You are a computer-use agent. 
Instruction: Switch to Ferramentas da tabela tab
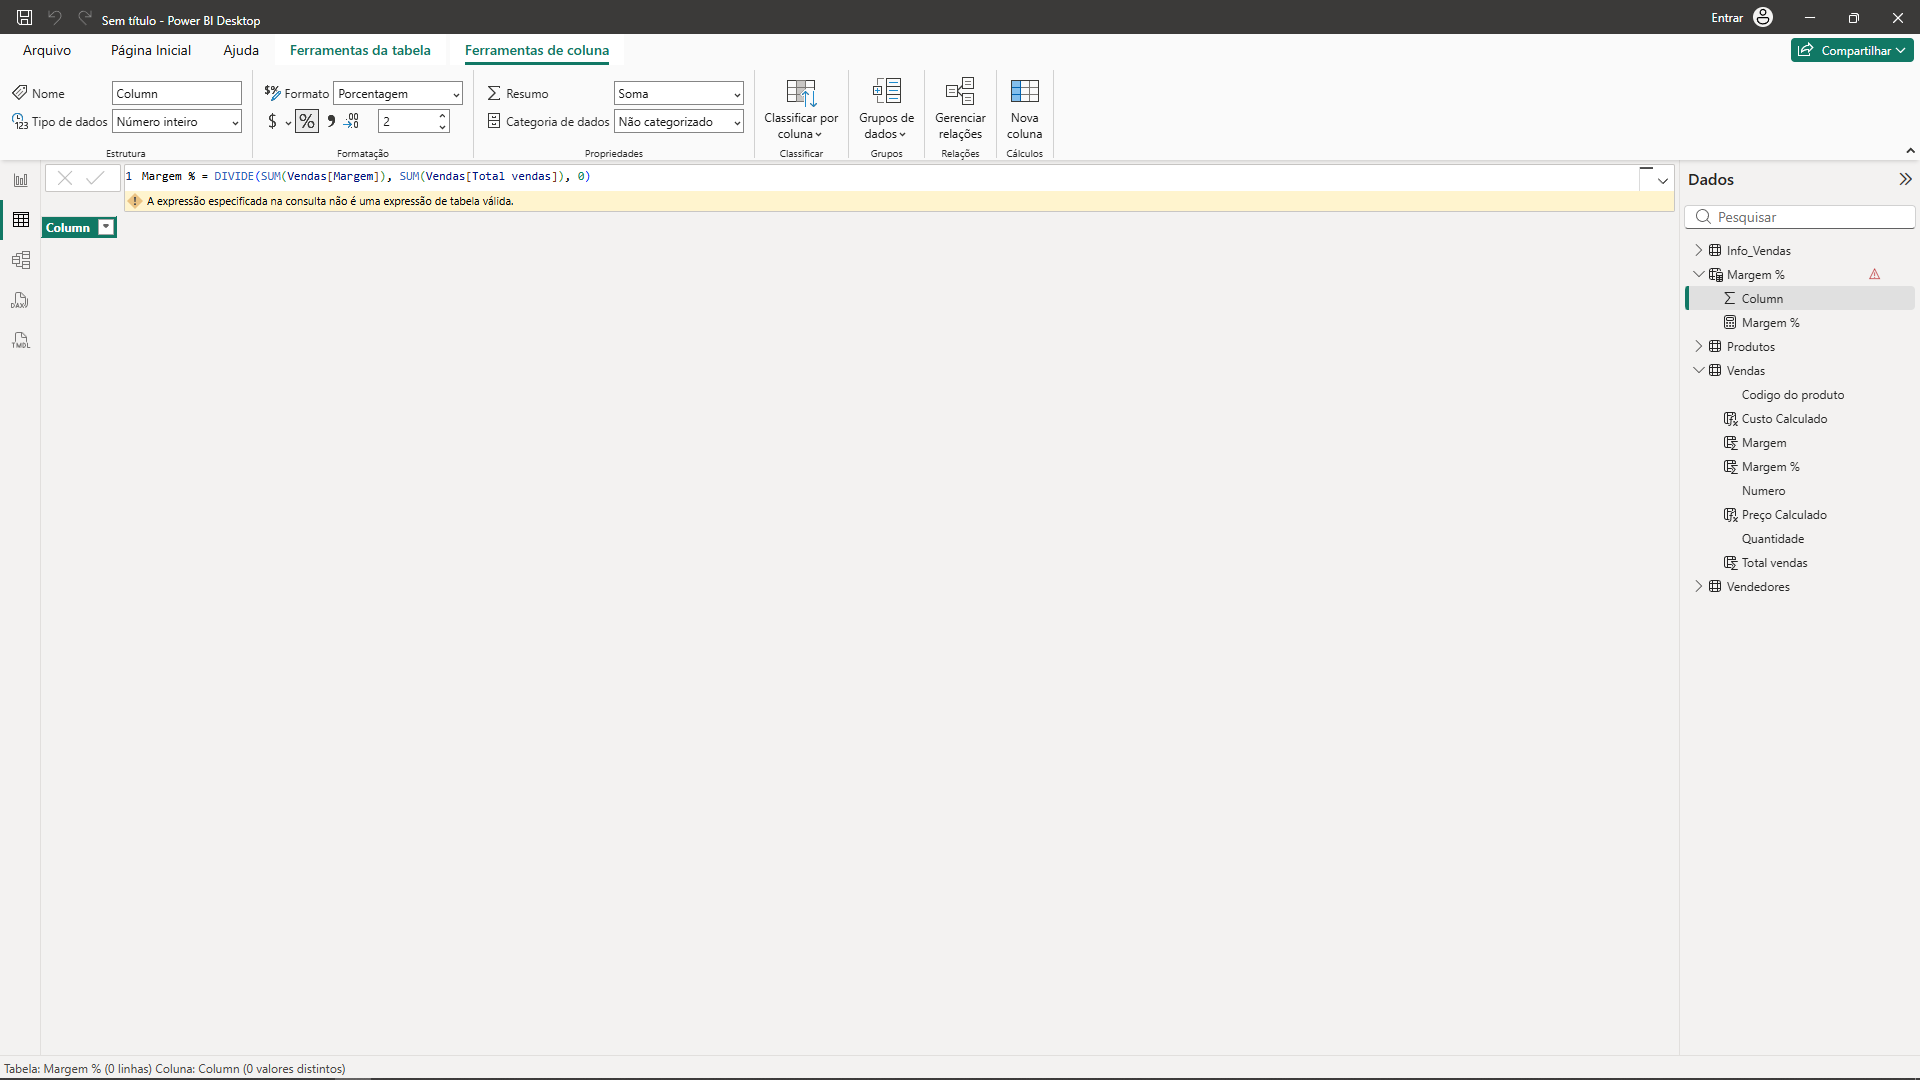360,50
